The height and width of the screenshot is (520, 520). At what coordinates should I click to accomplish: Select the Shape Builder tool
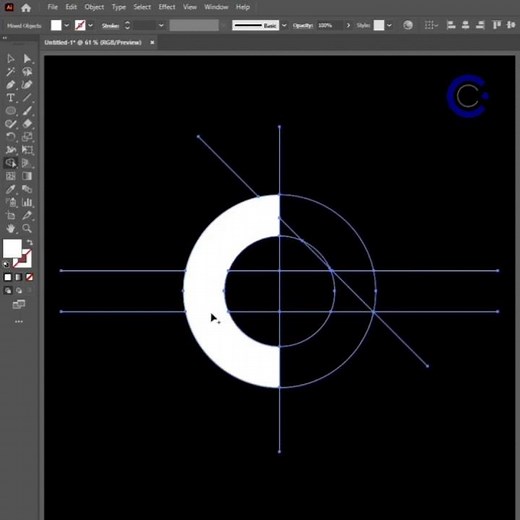(11, 163)
